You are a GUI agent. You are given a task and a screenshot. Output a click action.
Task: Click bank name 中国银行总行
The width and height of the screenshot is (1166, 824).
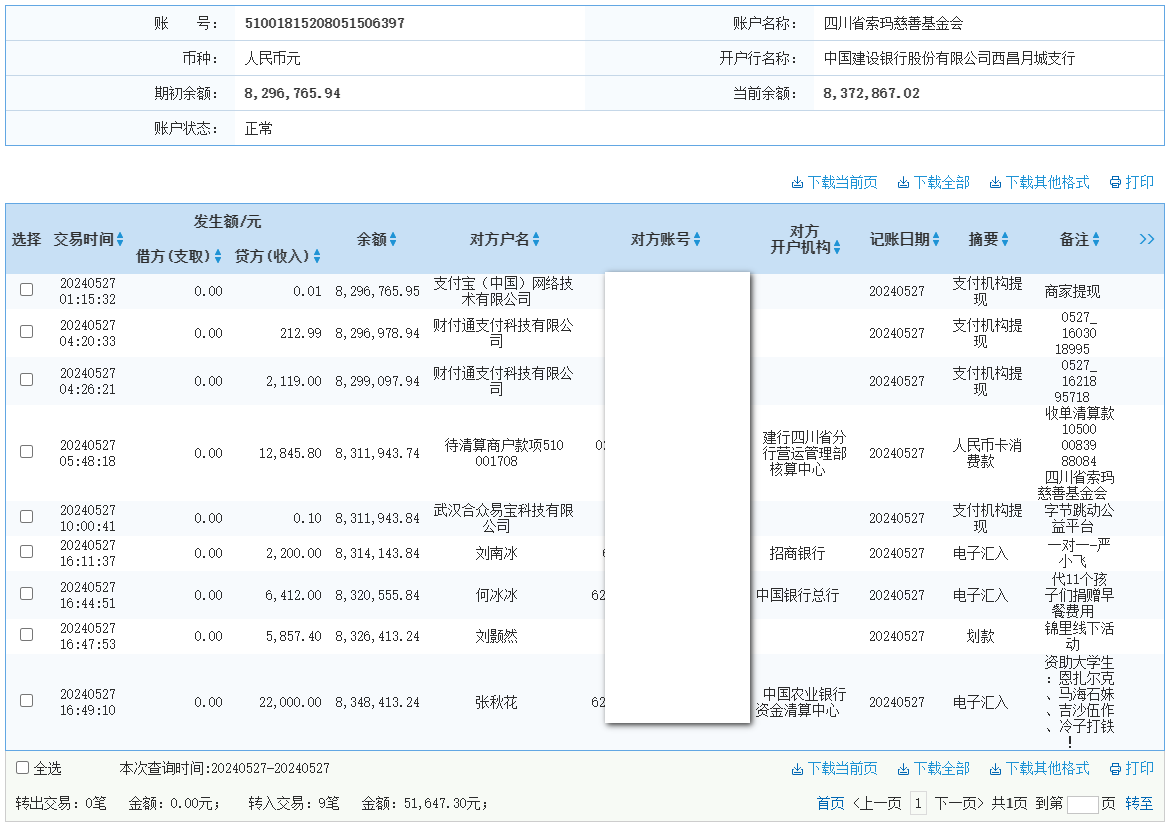[x=797, y=595]
